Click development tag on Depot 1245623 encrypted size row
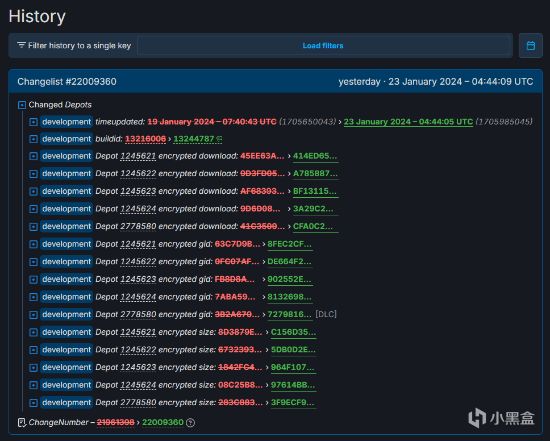 point(66,367)
